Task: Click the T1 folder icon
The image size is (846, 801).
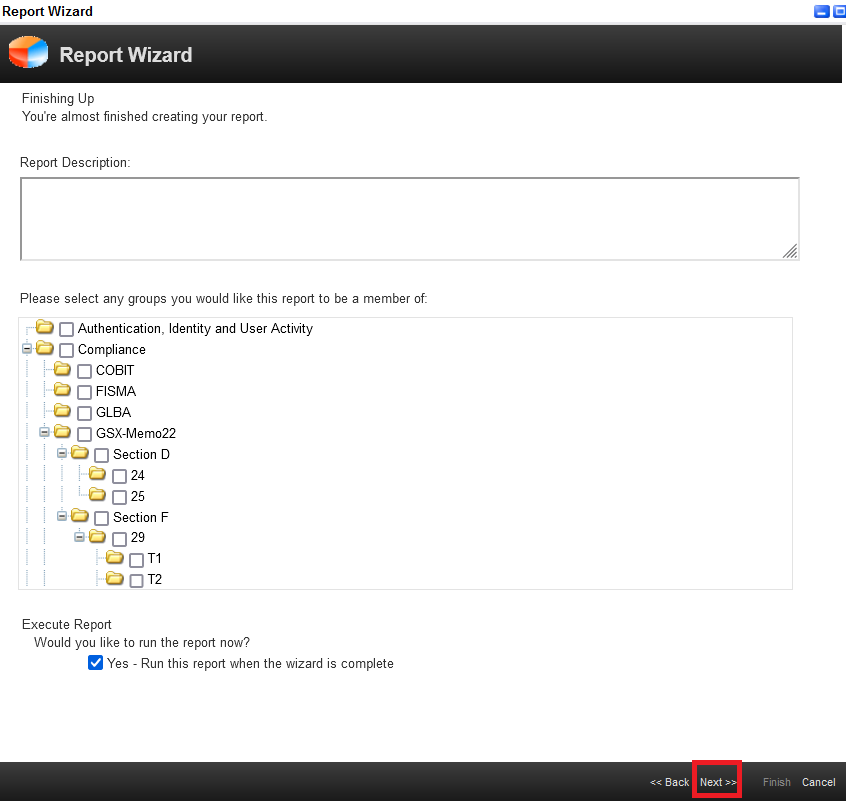Action: click(115, 557)
